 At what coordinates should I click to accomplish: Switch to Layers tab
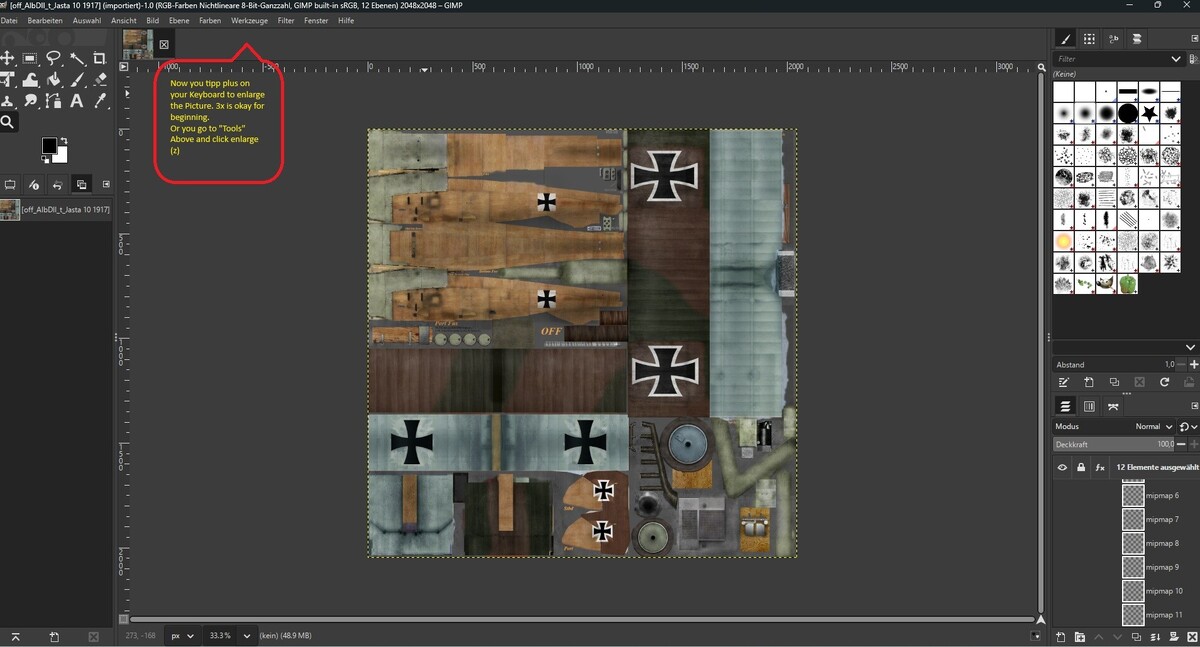pyautogui.click(x=1065, y=406)
